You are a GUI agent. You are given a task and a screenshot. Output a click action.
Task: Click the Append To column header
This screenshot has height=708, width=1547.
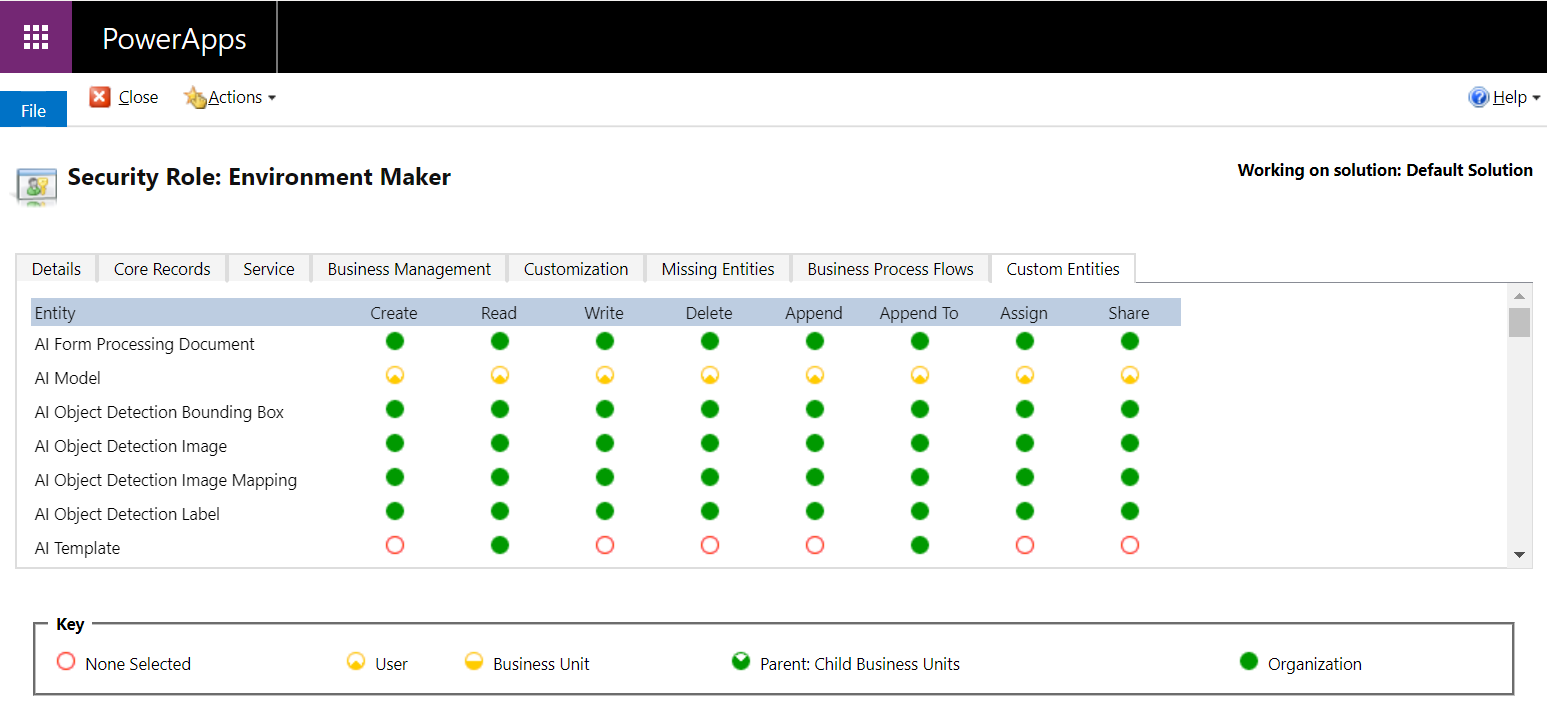tap(919, 313)
